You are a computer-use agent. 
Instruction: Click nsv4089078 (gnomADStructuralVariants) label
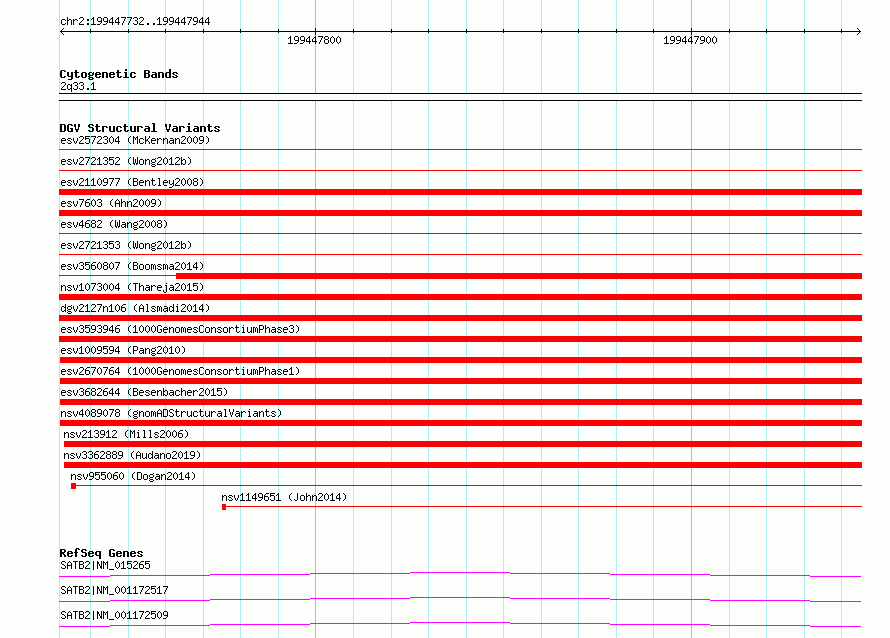click(171, 413)
